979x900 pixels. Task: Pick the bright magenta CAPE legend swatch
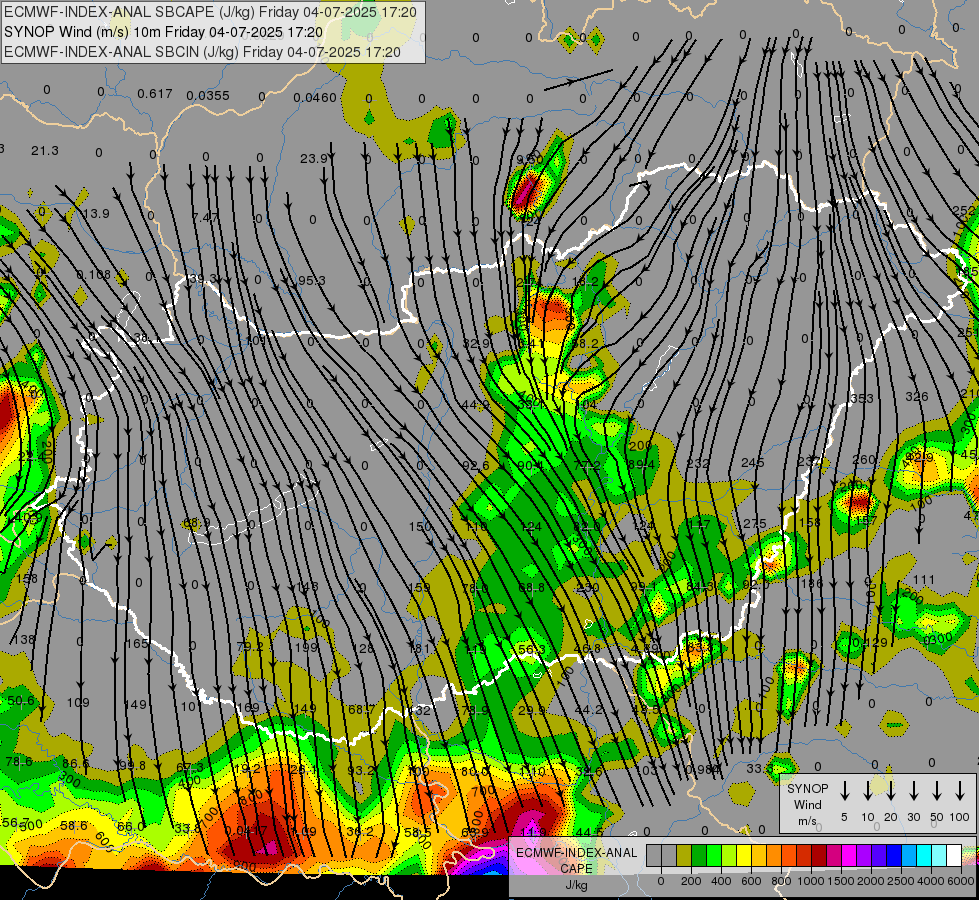849,856
